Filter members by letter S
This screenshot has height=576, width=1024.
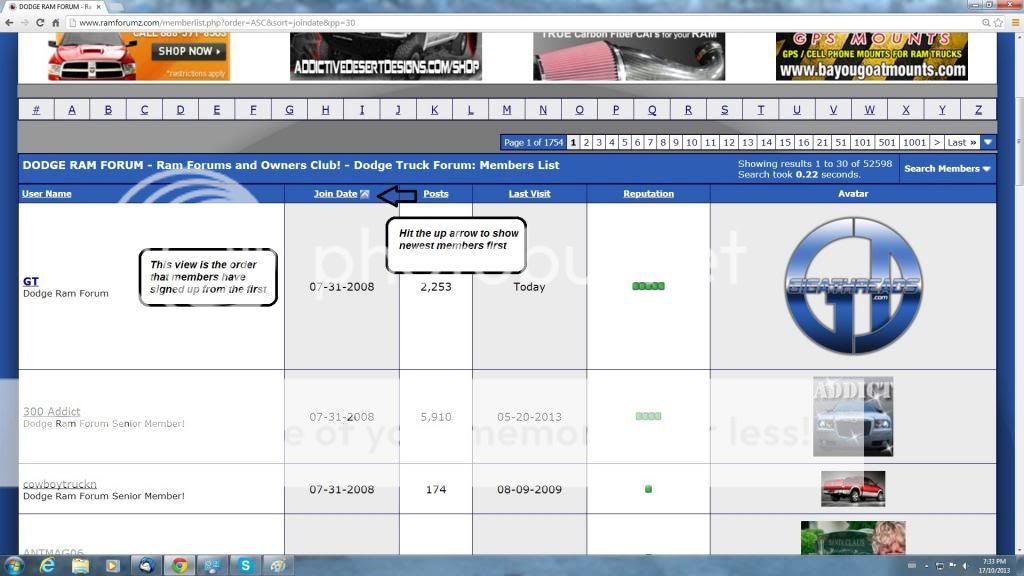[x=724, y=110]
